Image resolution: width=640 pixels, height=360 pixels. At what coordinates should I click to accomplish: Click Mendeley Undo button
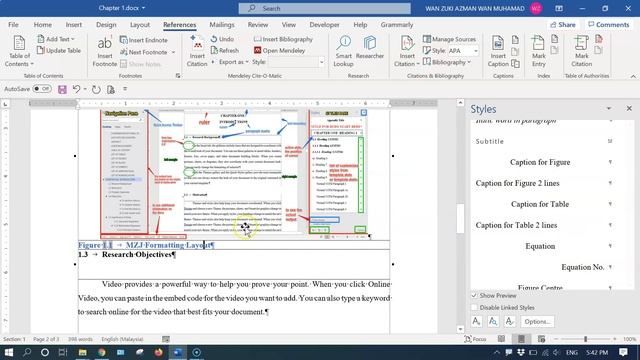point(222,39)
